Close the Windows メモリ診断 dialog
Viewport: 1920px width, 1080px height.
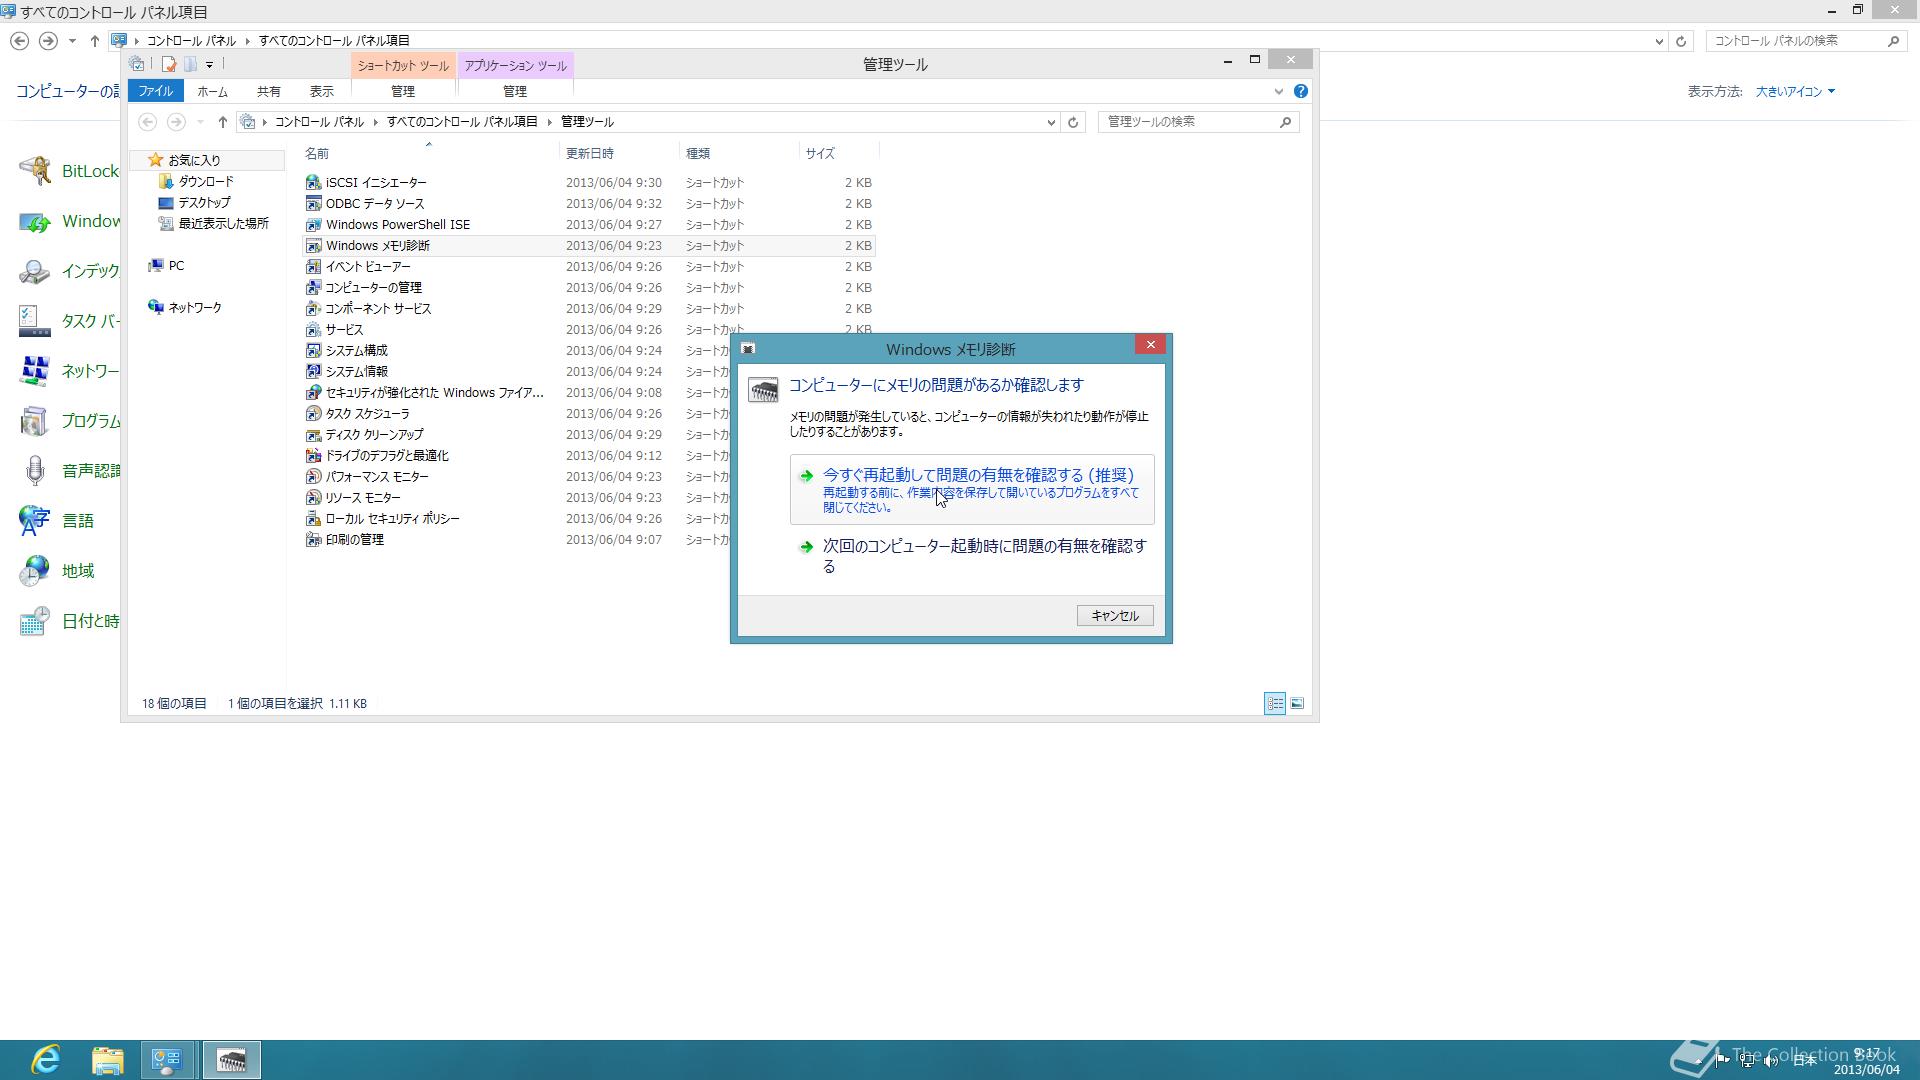pos(1150,345)
